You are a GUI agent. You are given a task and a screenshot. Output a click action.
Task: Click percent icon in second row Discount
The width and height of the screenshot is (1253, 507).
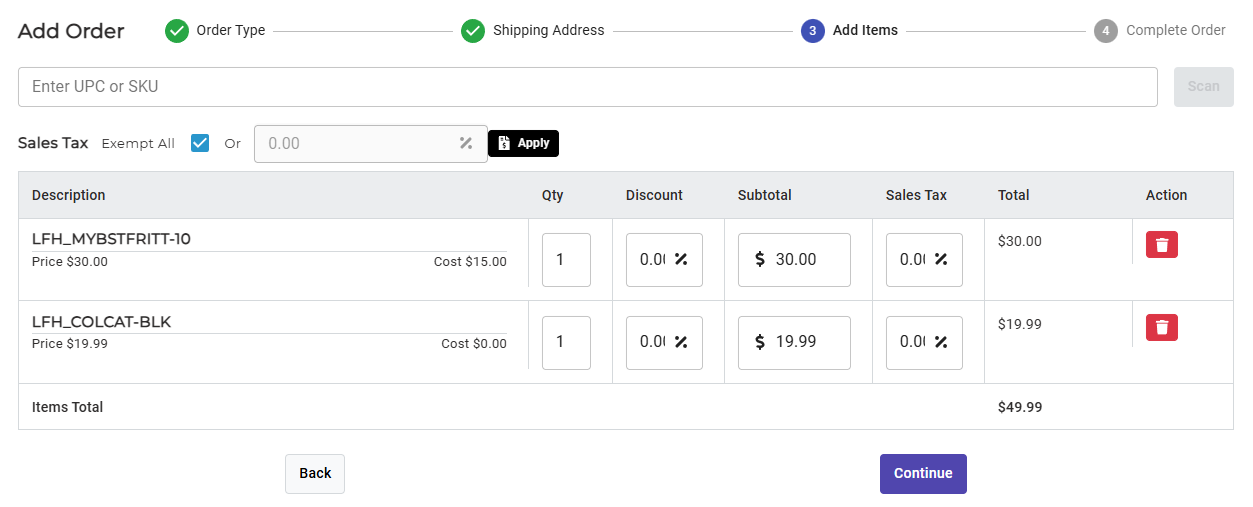point(681,342)
